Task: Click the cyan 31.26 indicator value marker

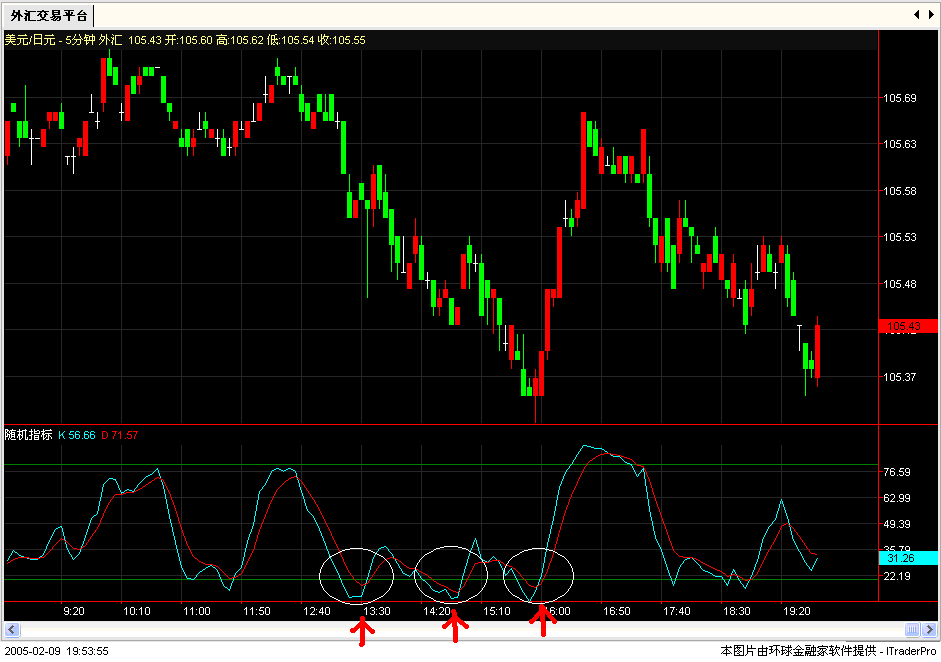Action: pos(908,558)
